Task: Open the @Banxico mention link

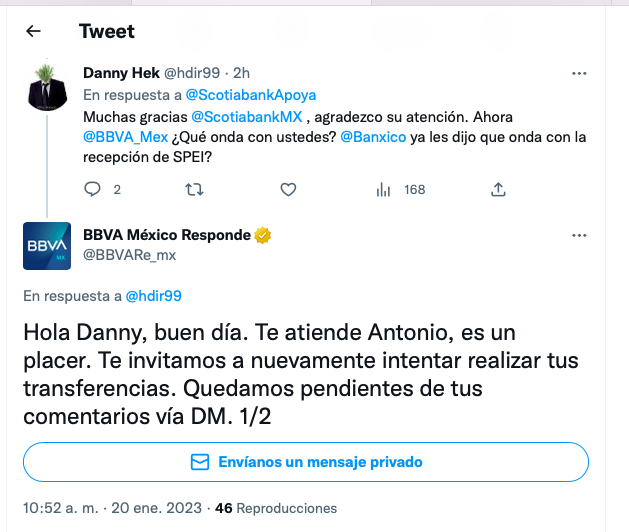Action: click(x=373, y=137)
